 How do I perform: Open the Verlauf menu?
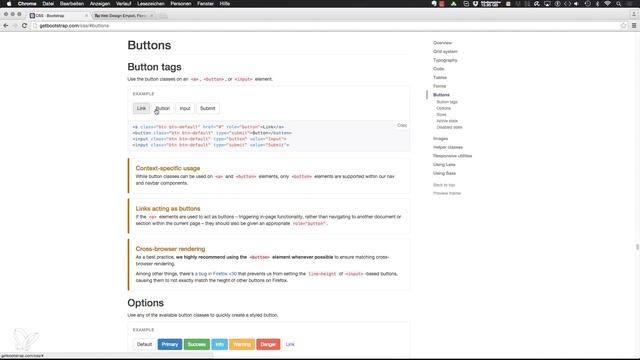[x=123, y=4]
